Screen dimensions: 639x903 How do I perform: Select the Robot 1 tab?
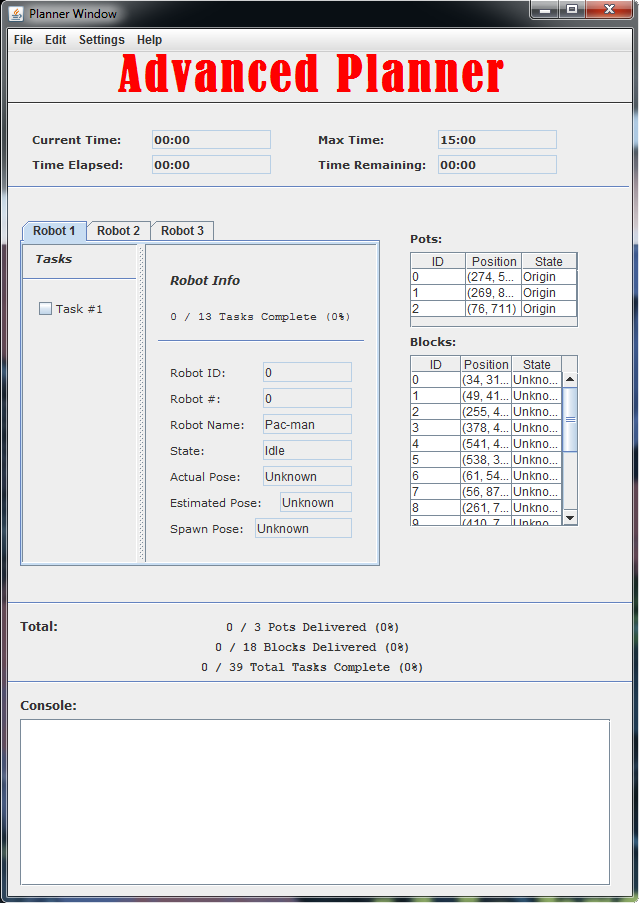[54, 231]
